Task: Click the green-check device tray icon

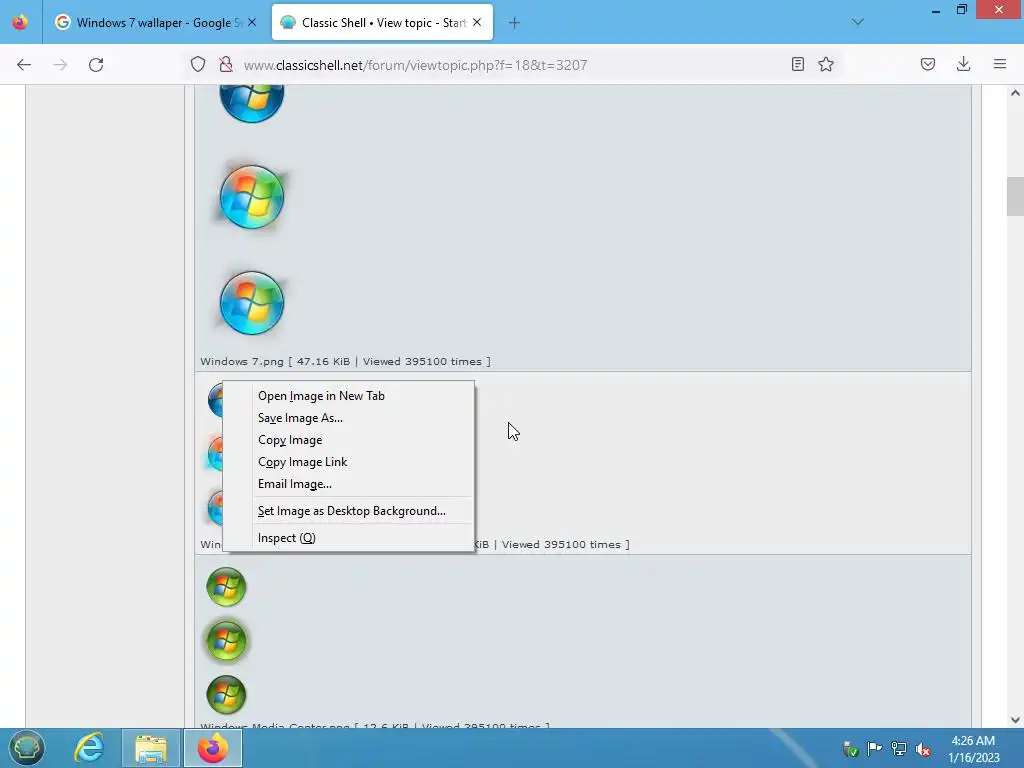Action: click(x=850, y=748)
